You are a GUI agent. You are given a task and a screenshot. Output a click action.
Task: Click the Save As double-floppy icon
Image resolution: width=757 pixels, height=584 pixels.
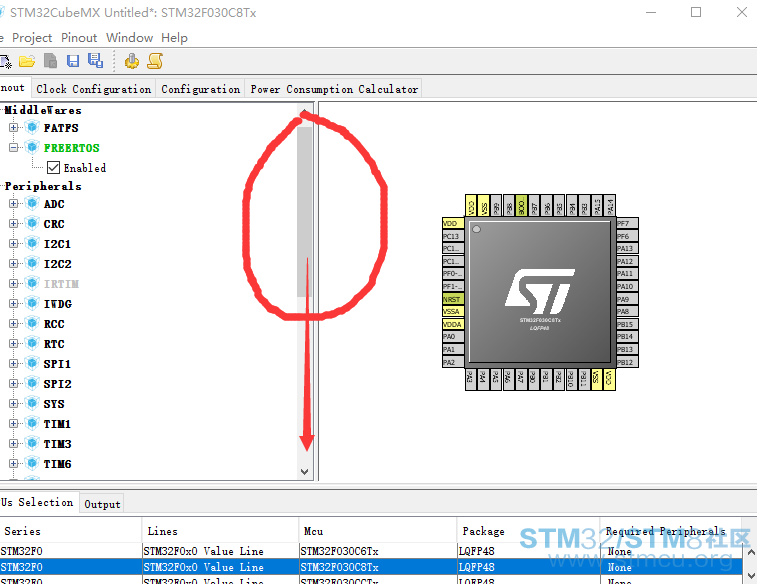click(x=96, y=61)
